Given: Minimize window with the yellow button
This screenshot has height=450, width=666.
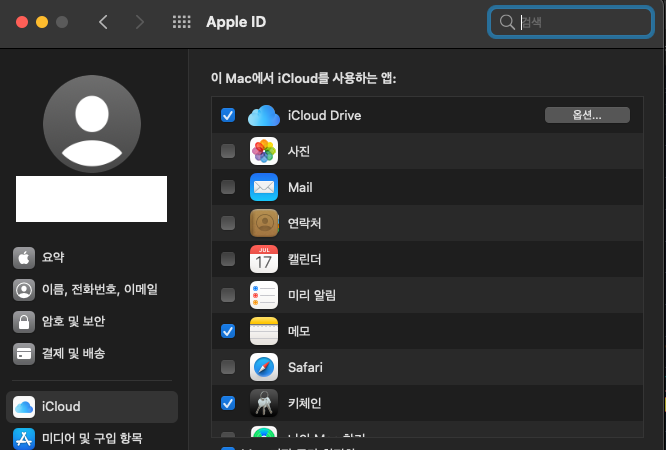Looking at the screenshot, I should [42, 22].
